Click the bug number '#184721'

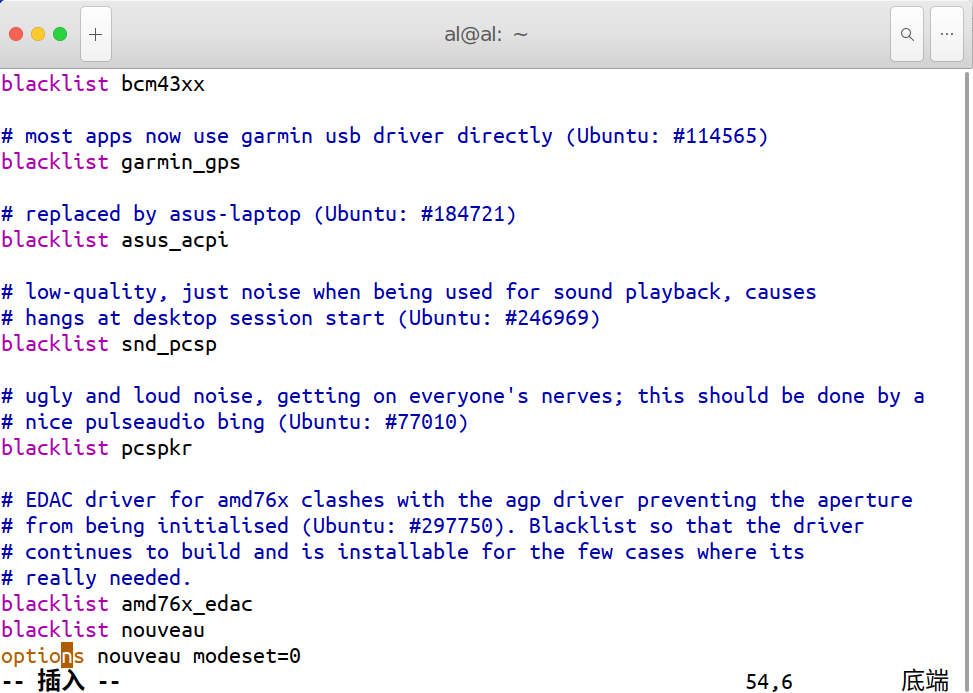coord(463,214)
